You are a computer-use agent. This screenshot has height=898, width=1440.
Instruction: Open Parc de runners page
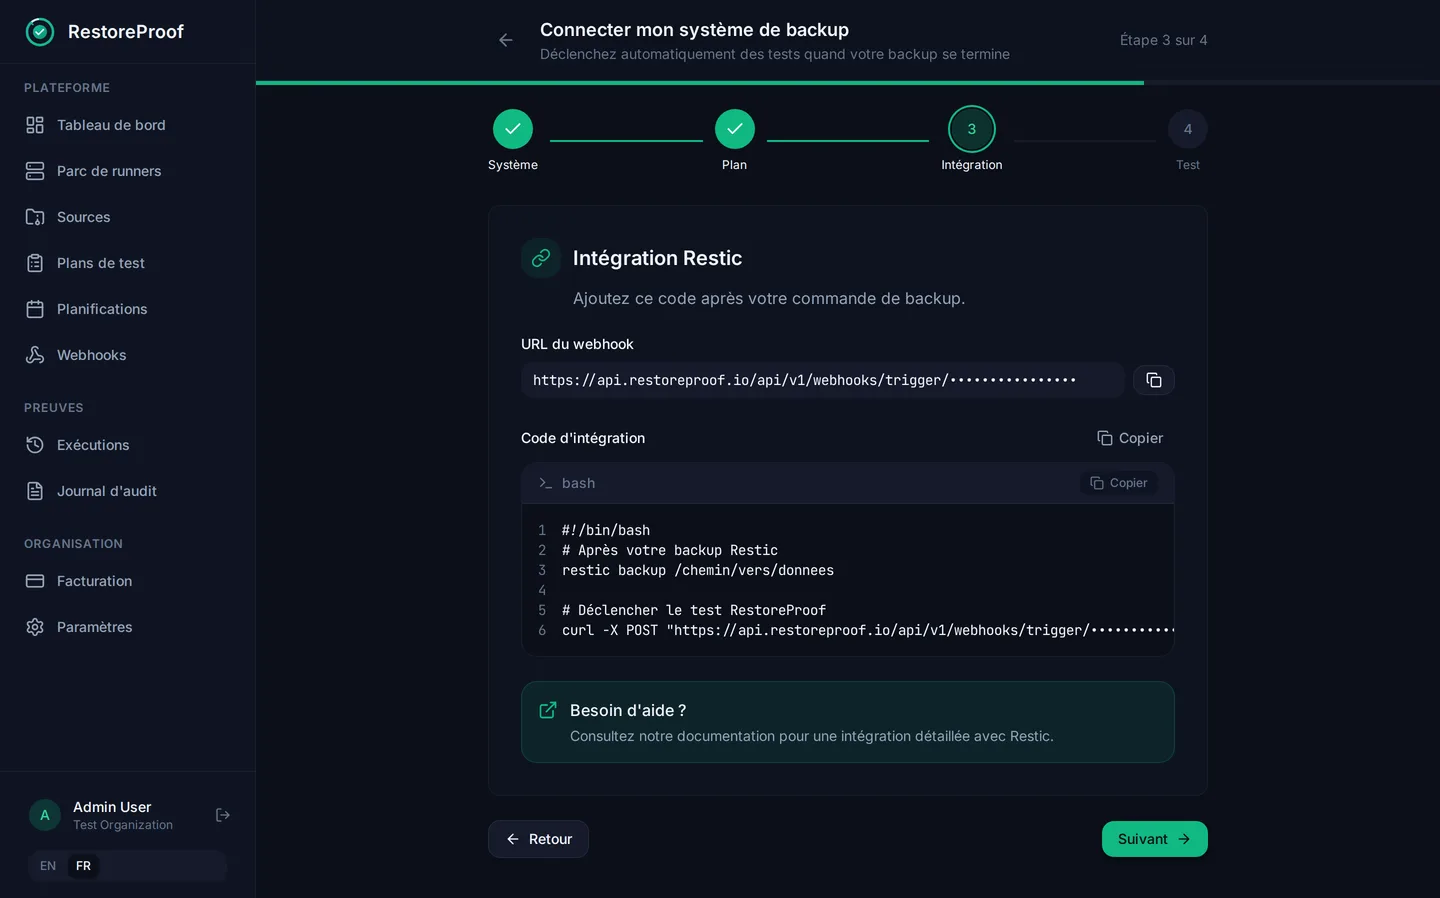(127, 171)
